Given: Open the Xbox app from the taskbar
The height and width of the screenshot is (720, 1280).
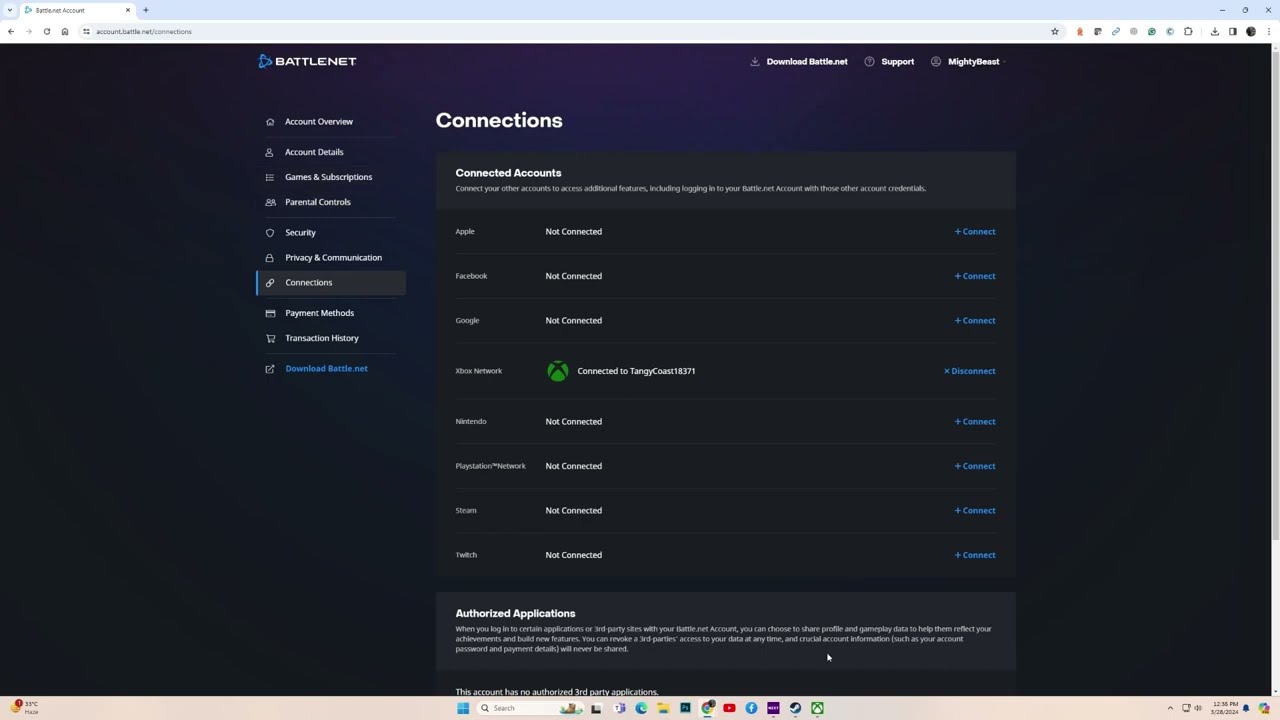Looking at the screenshot, I should 817,708.
